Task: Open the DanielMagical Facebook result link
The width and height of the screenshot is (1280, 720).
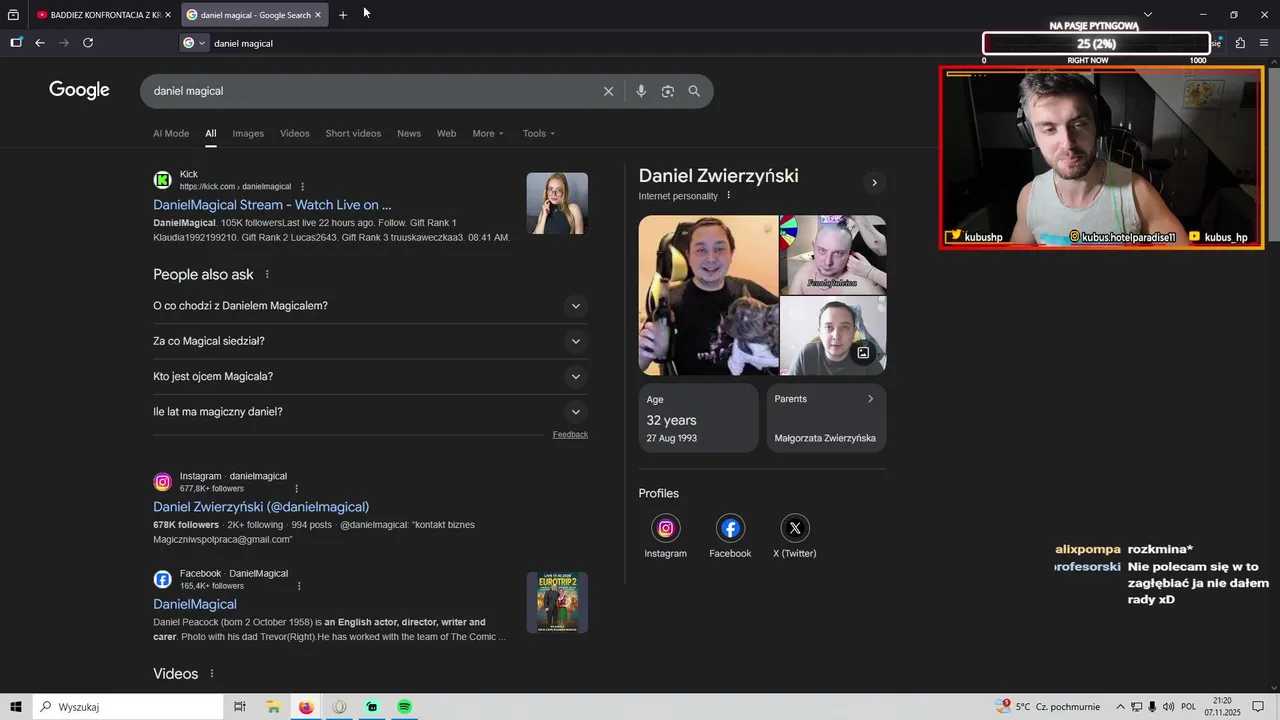Action: [195, 604]
